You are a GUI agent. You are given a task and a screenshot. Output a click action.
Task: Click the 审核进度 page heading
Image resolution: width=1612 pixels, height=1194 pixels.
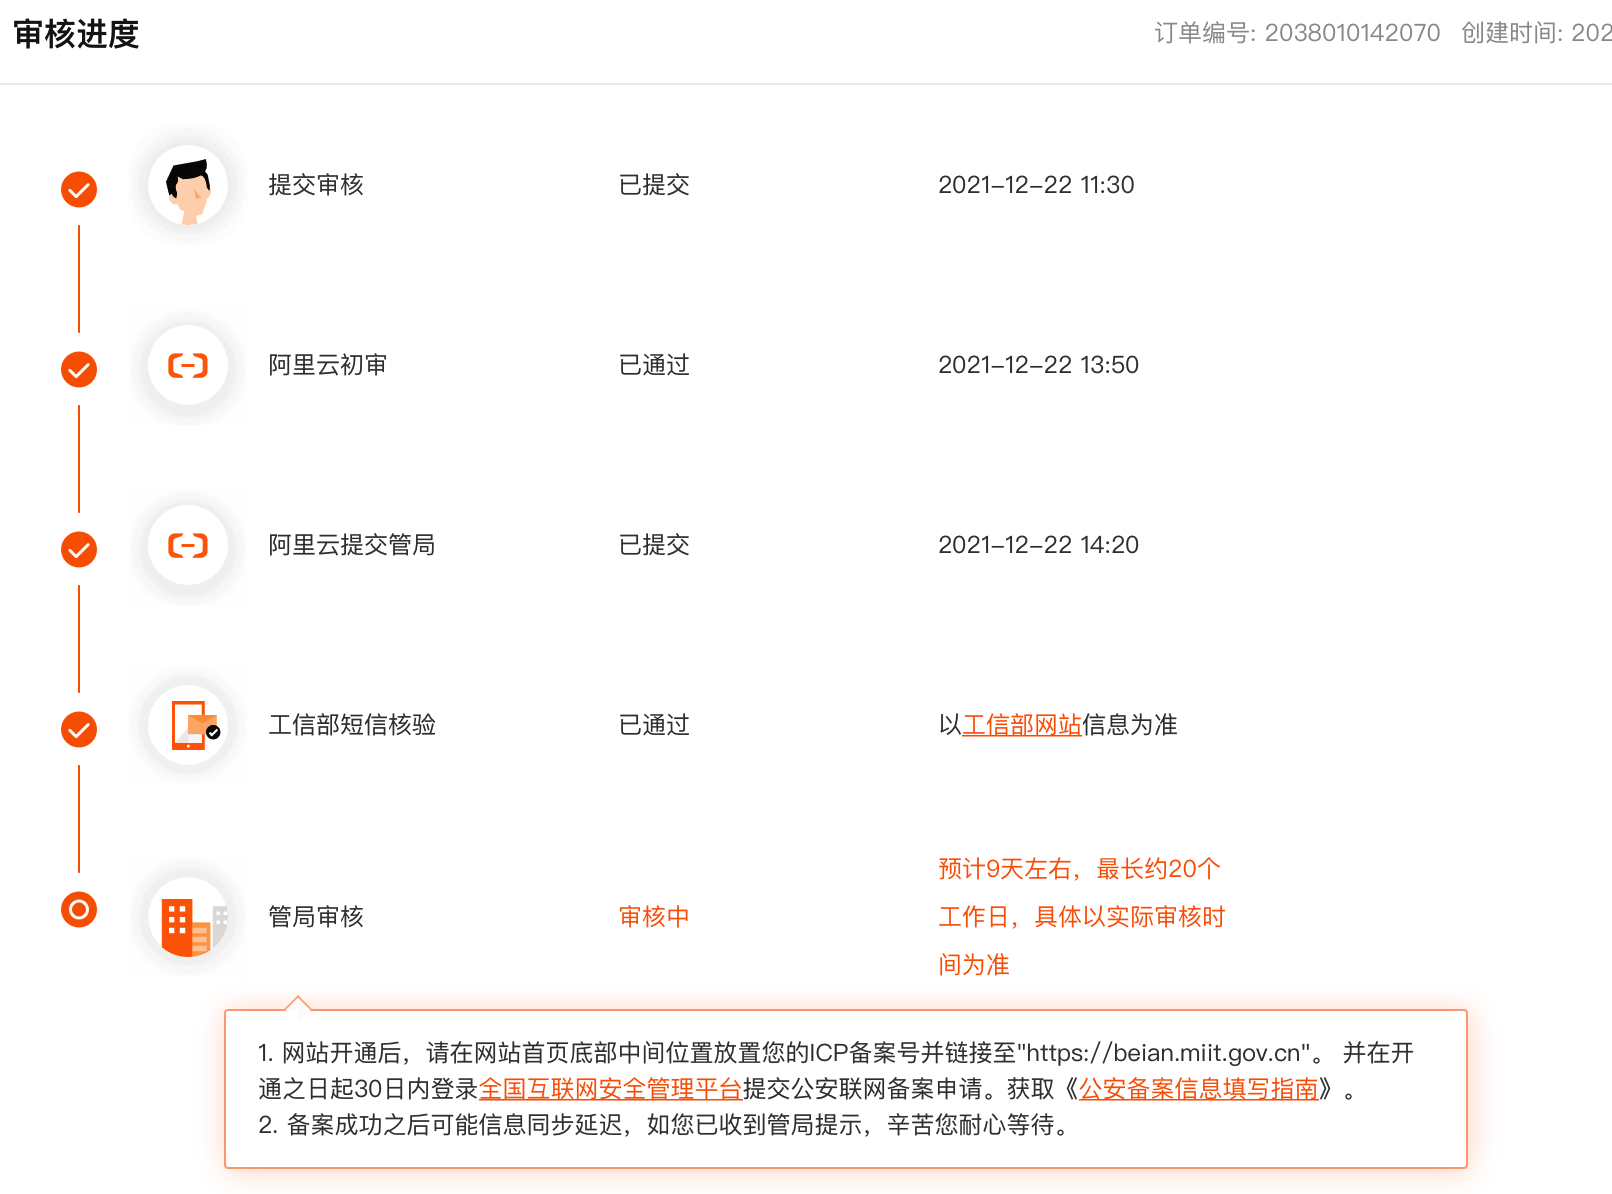[x=76, y=34]
